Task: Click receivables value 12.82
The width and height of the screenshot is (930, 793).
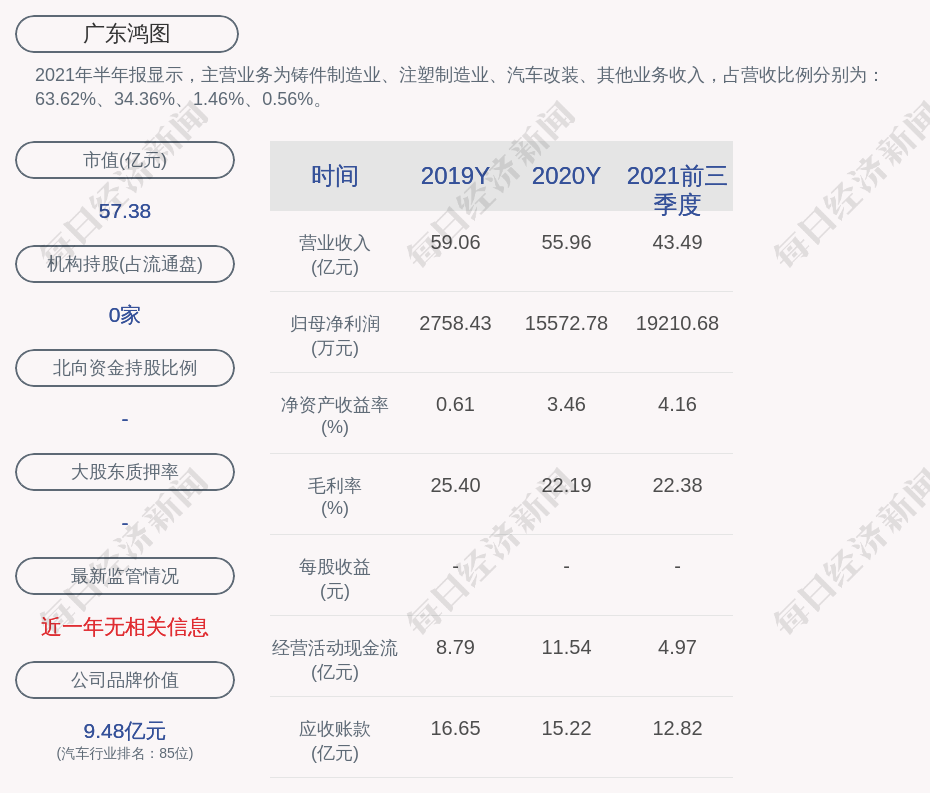Action: [677, 728]
